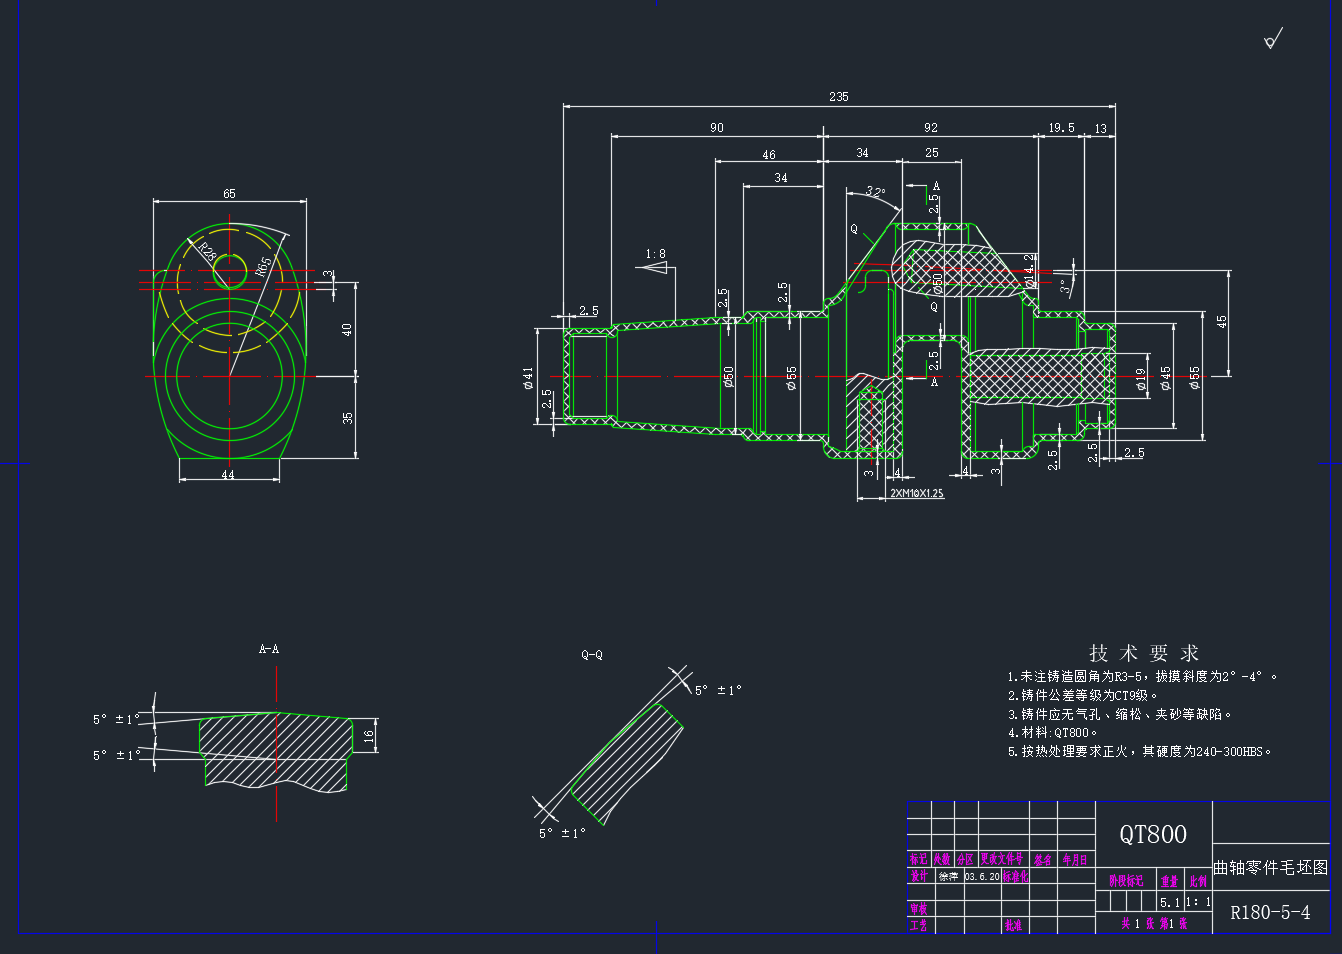Click the A-A section view label
Image resolution: width=1342 pixels, height=954 pixels.
(x=269, y=649)
